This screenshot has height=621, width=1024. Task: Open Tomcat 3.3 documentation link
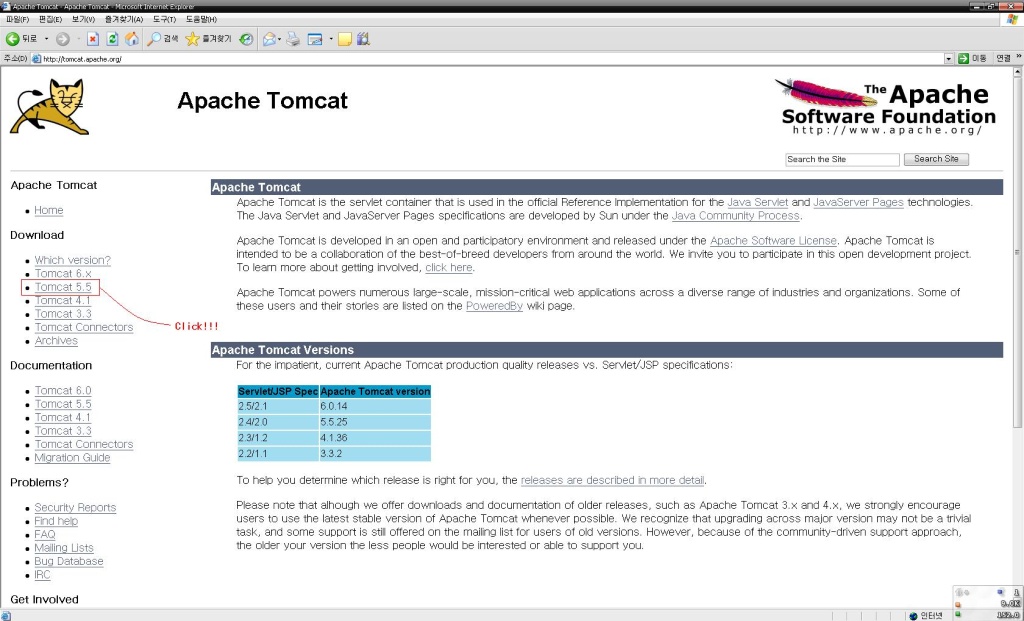click(x=63, y=431)
